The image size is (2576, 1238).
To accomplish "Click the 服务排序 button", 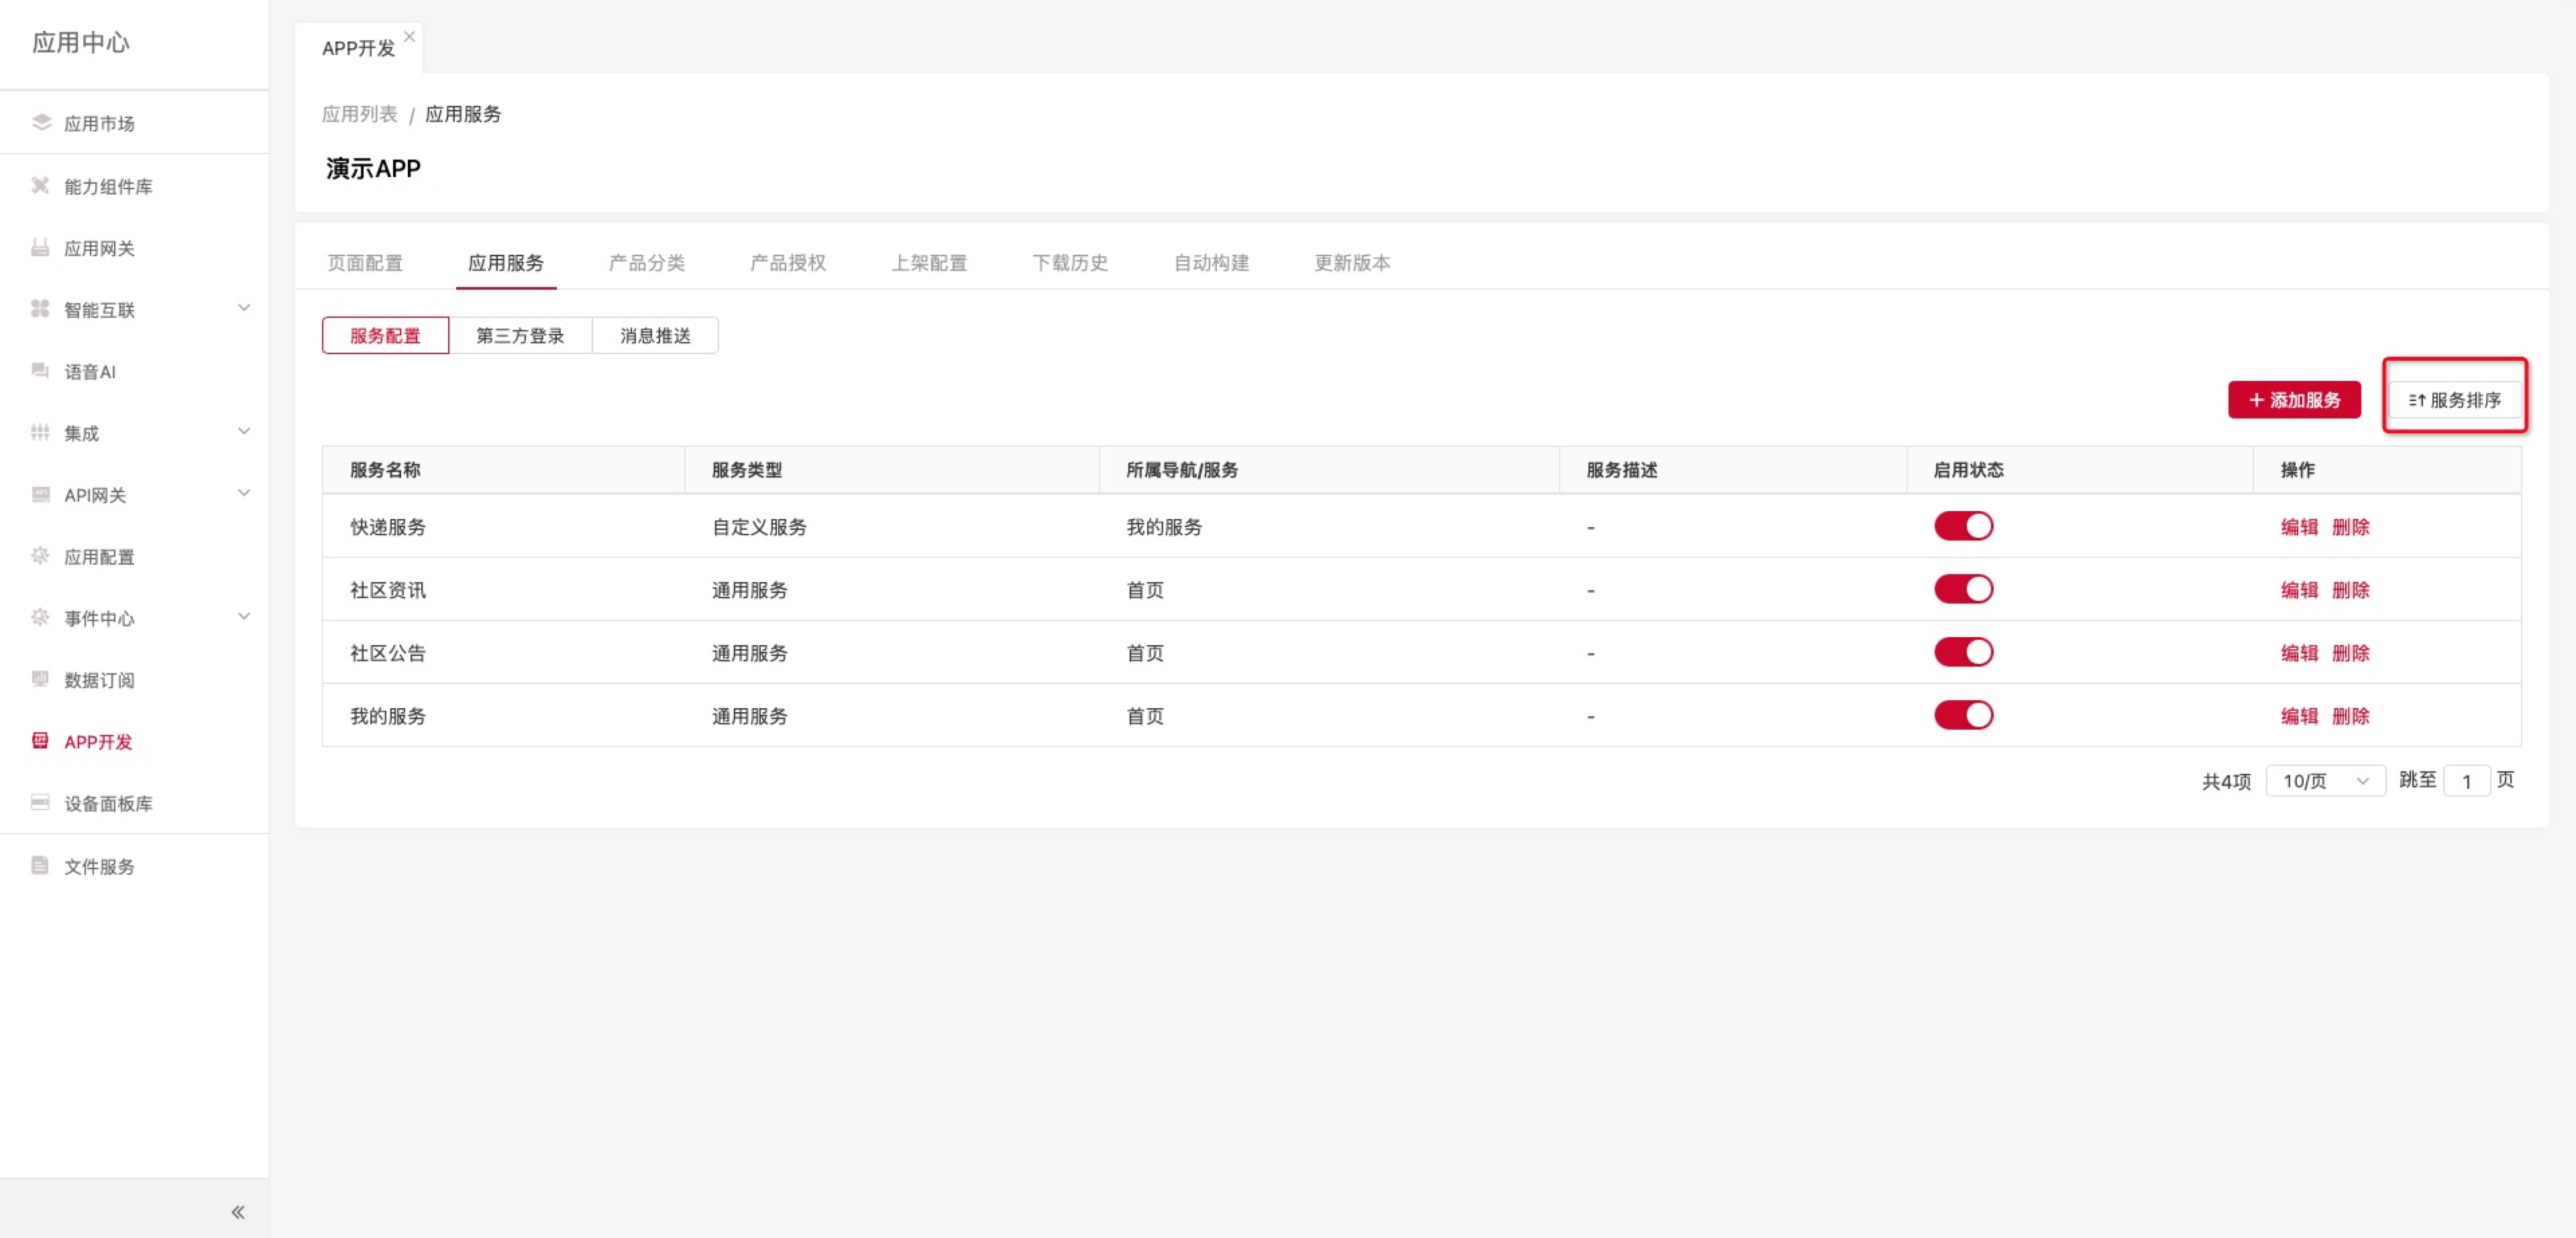I will (x=2454, y=400).
